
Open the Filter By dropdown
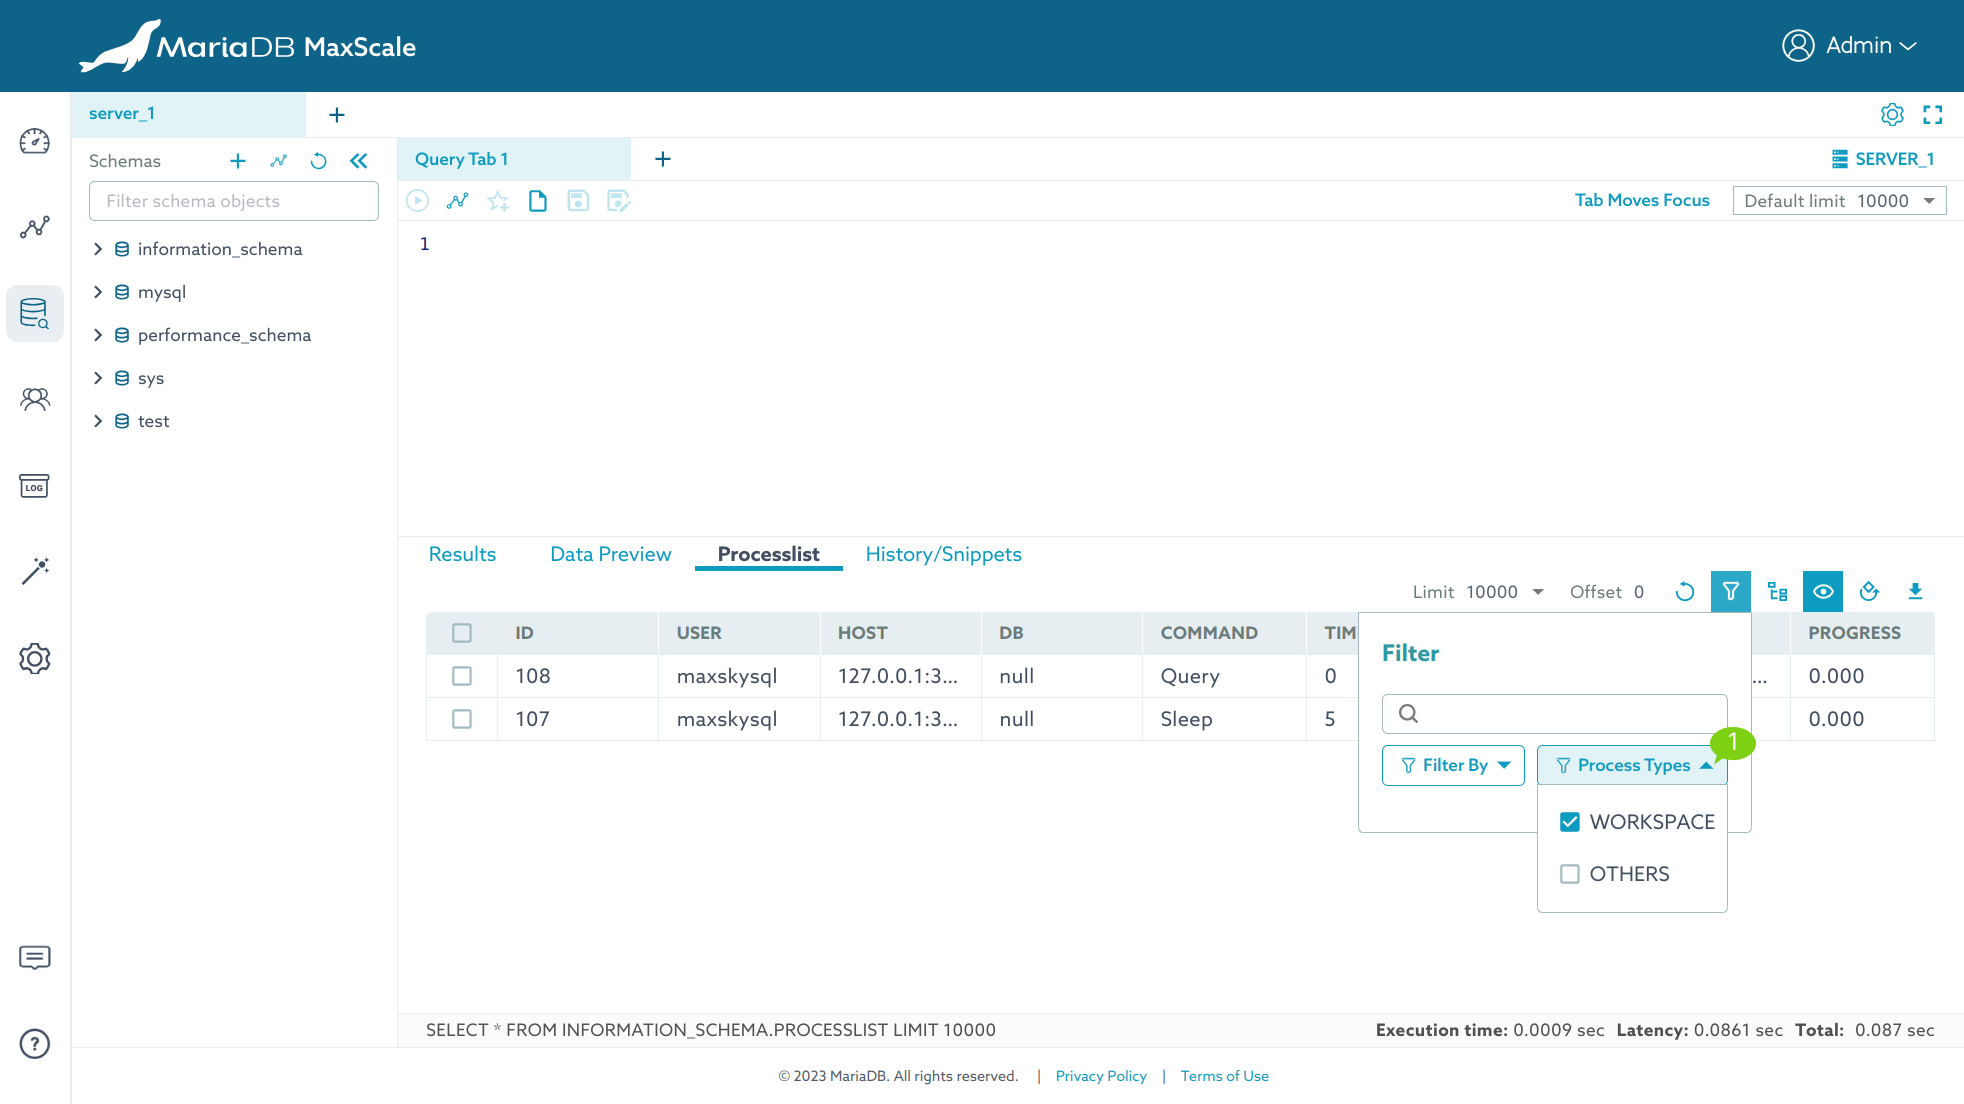pyautogui.click(x=1453, y=765)
